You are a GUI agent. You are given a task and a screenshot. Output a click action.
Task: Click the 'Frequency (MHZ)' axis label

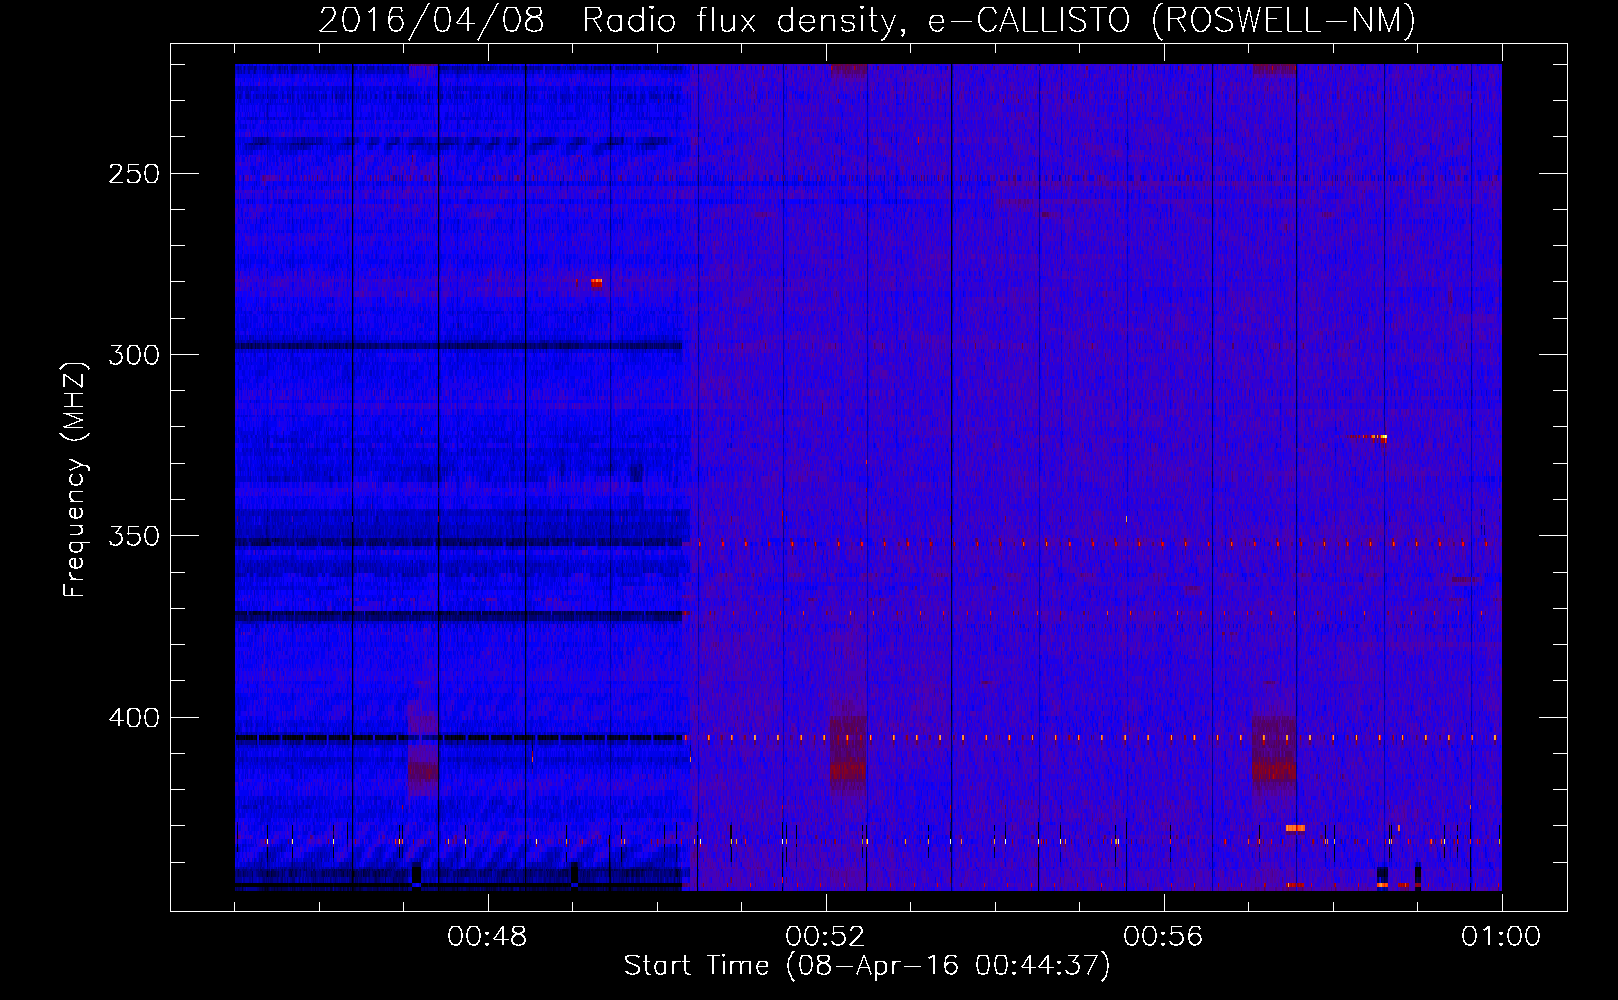point(75,479)
